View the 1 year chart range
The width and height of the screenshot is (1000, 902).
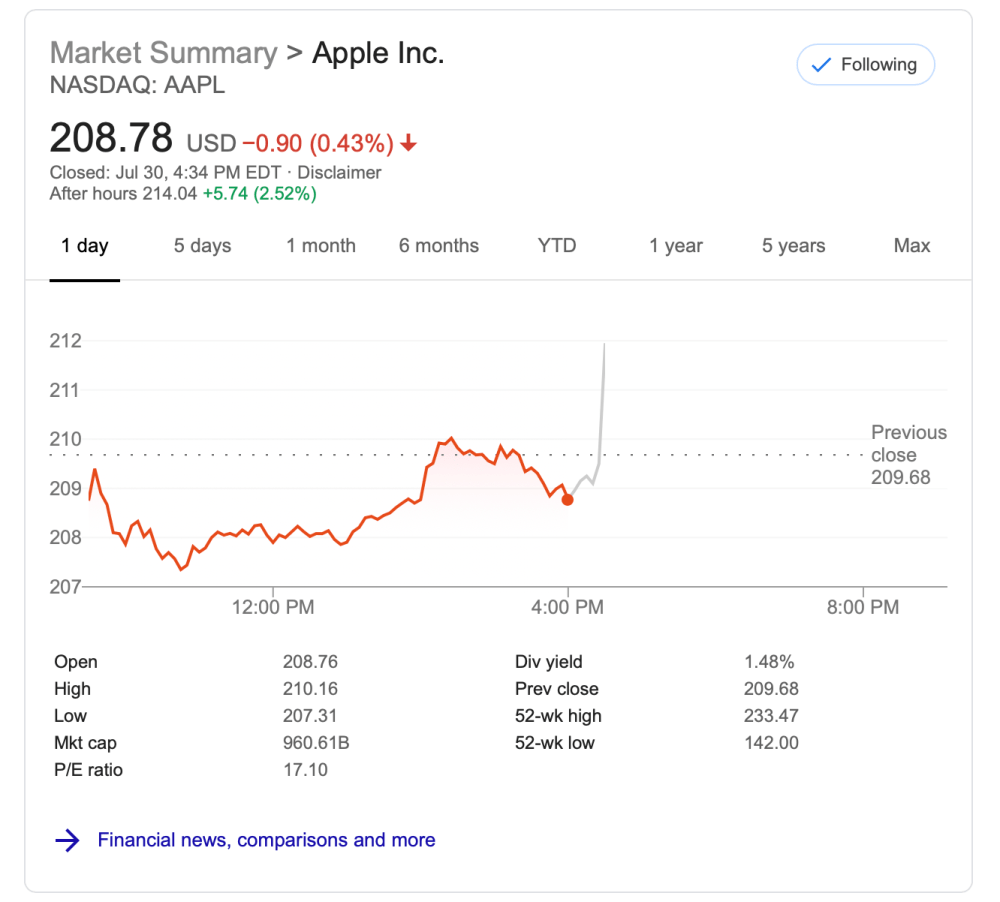676,246
